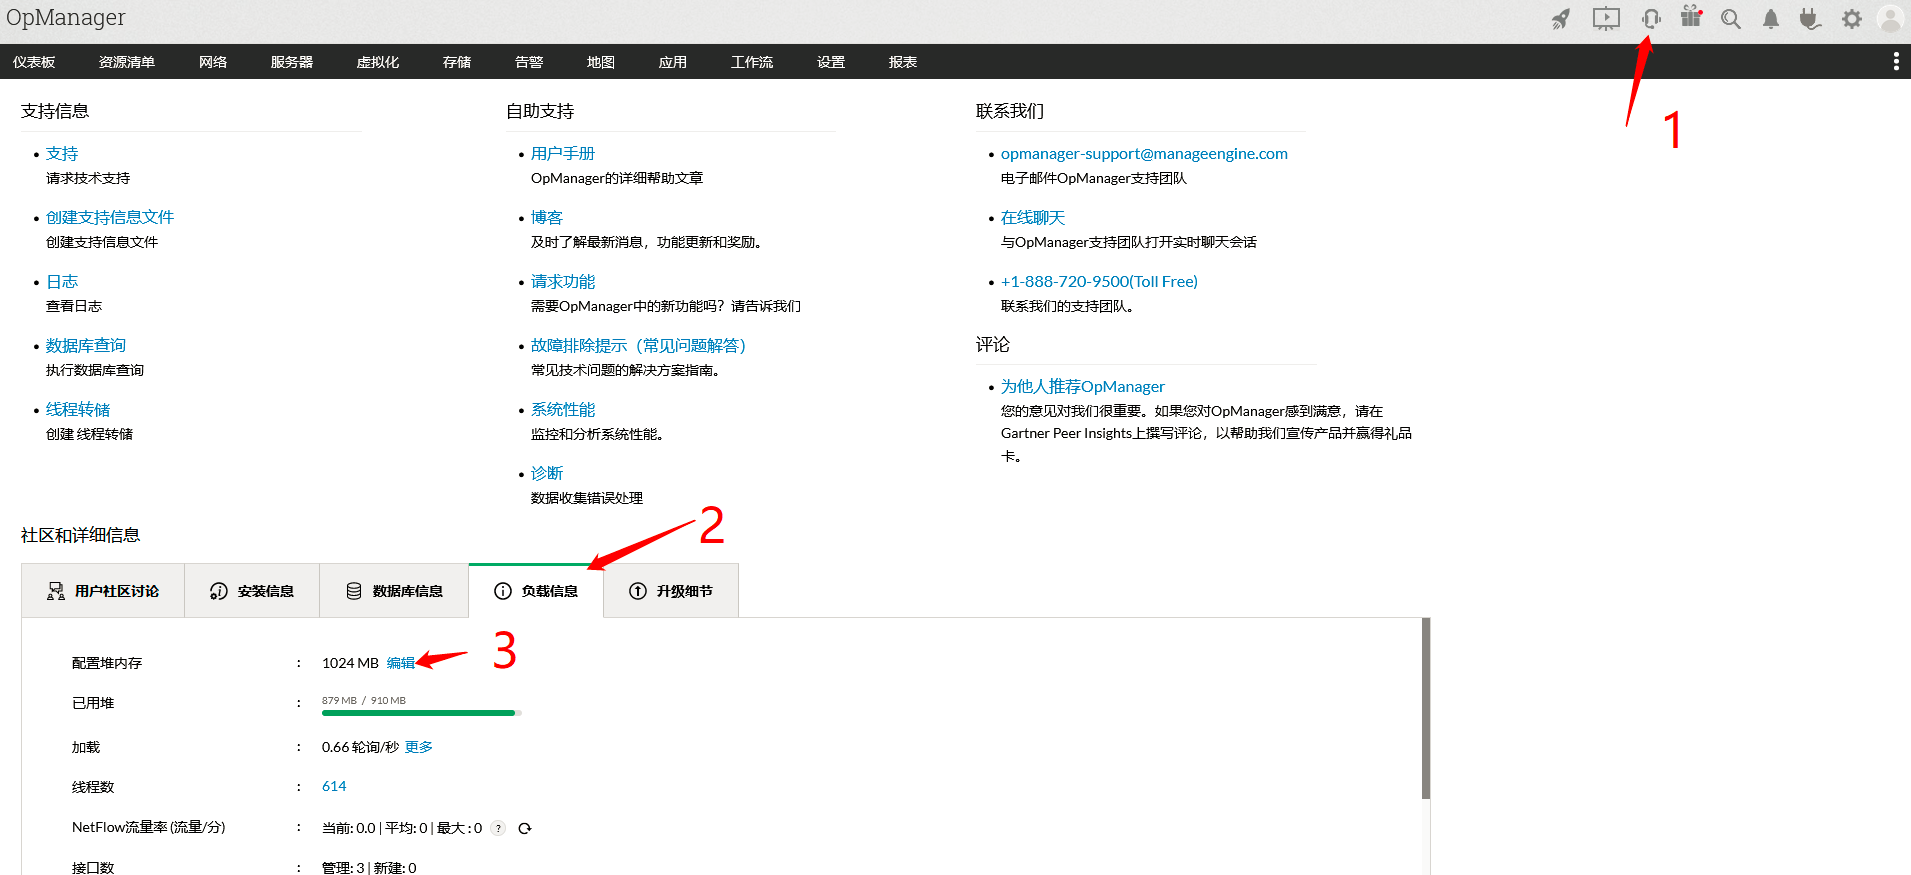Open the 应用 menu
This screenshot has height=875, width=1911.
pos(673,62)
